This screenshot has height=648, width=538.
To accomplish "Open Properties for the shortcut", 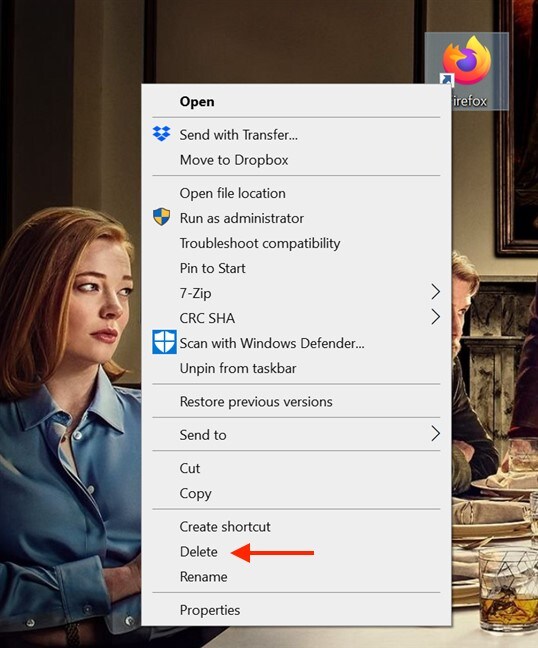I will pyautogui.click(x=296, y=610).
